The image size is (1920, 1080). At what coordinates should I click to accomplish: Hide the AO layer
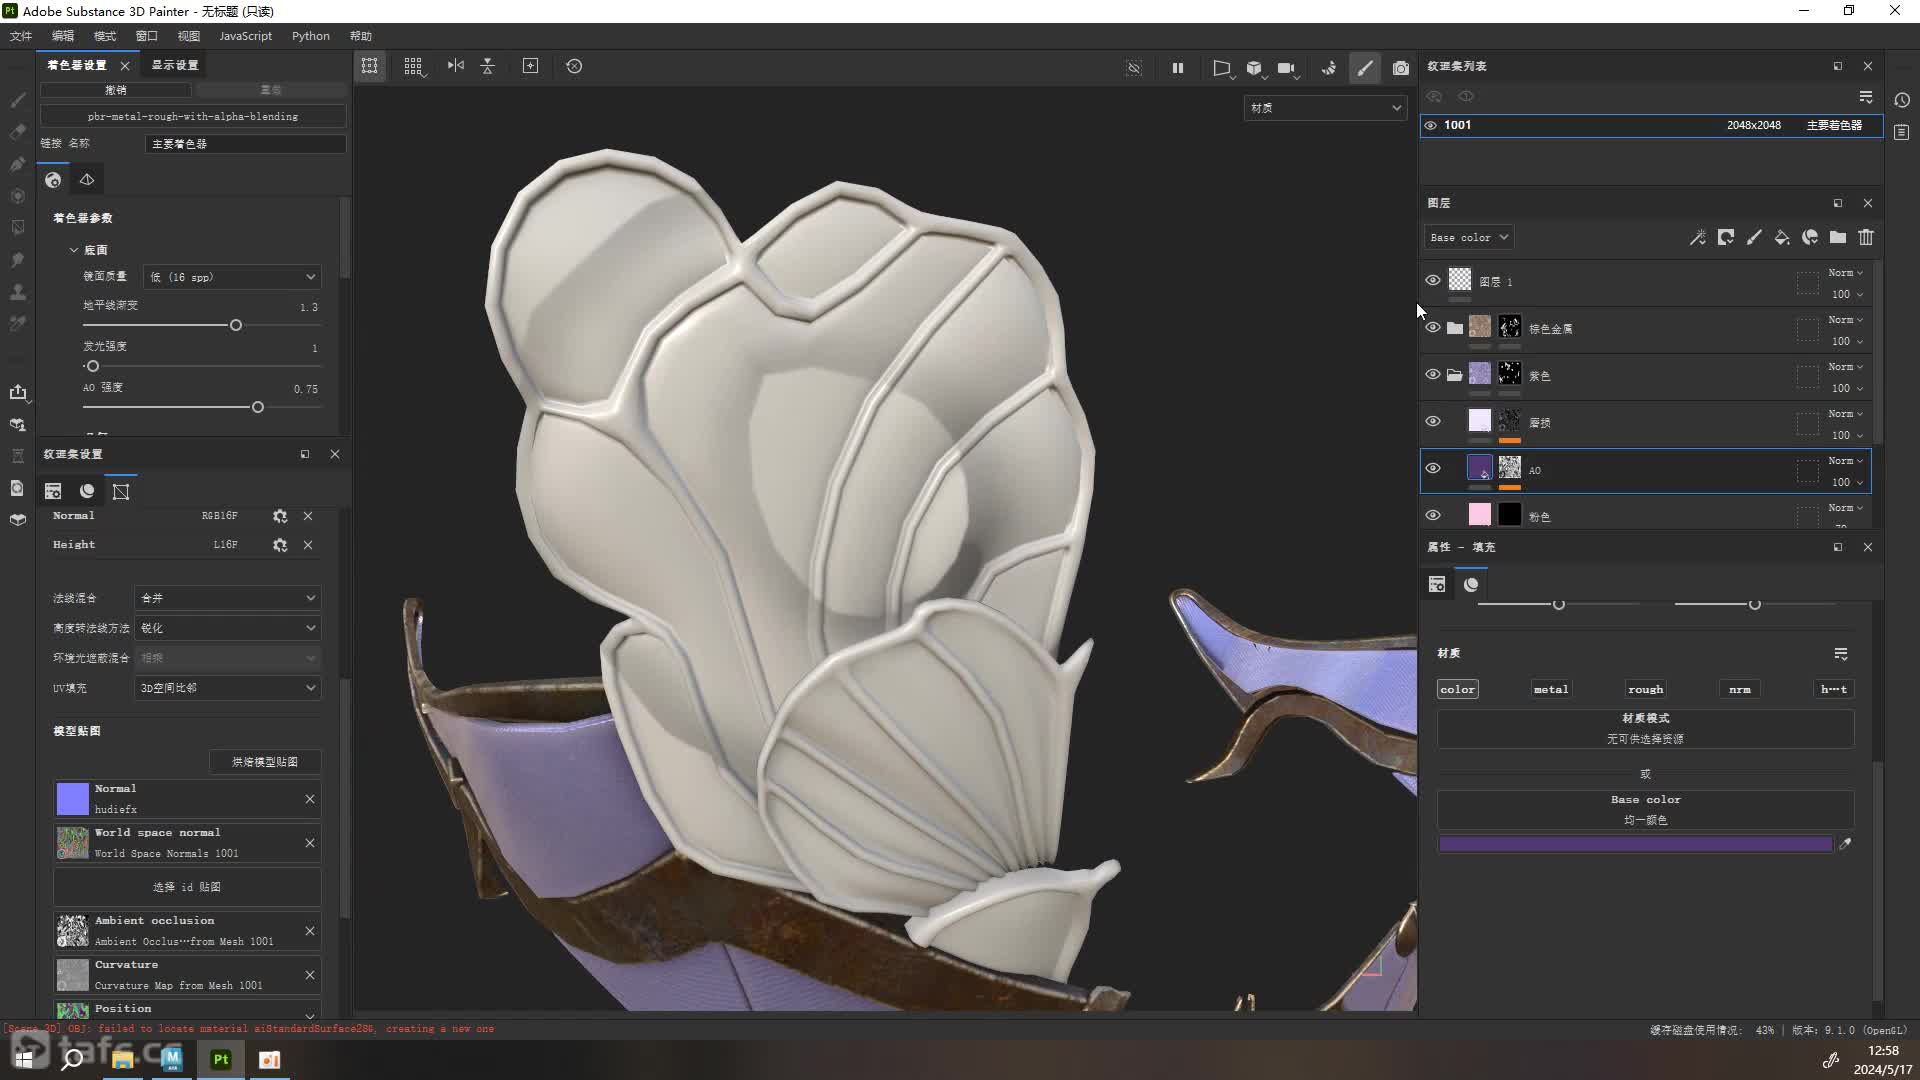pyautogui.click(x=1433, y=469)
